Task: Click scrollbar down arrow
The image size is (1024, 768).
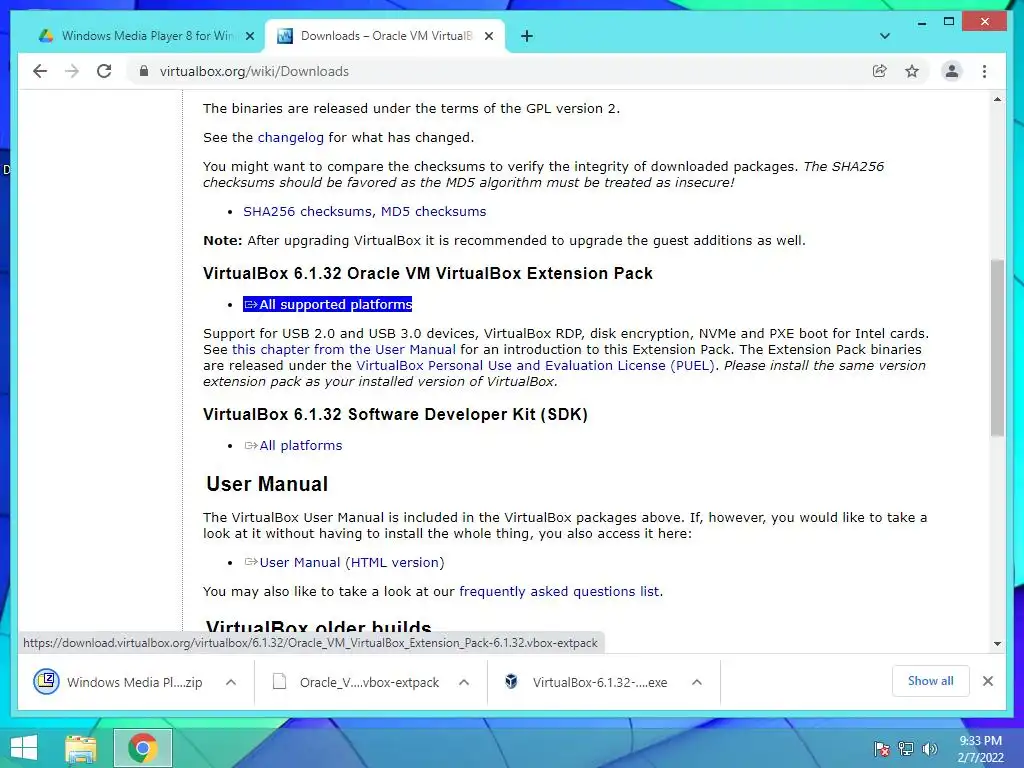Action: click(x=997, y=644)
